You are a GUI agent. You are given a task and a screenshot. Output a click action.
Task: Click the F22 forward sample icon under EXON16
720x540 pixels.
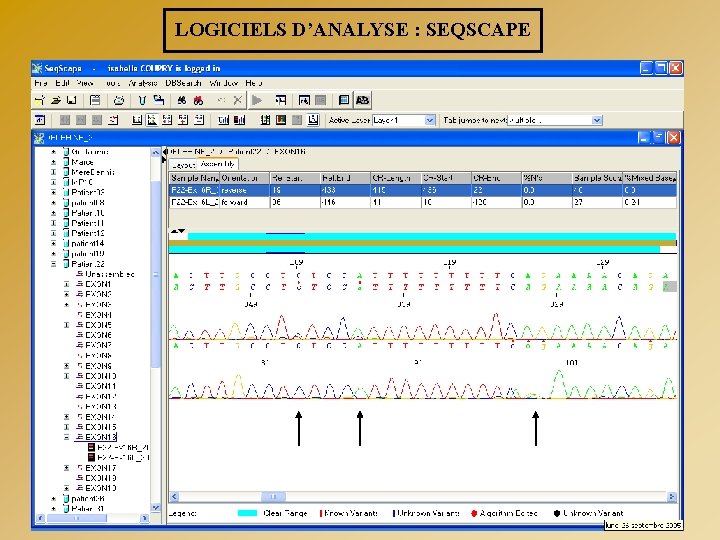(x=91, y=457)
